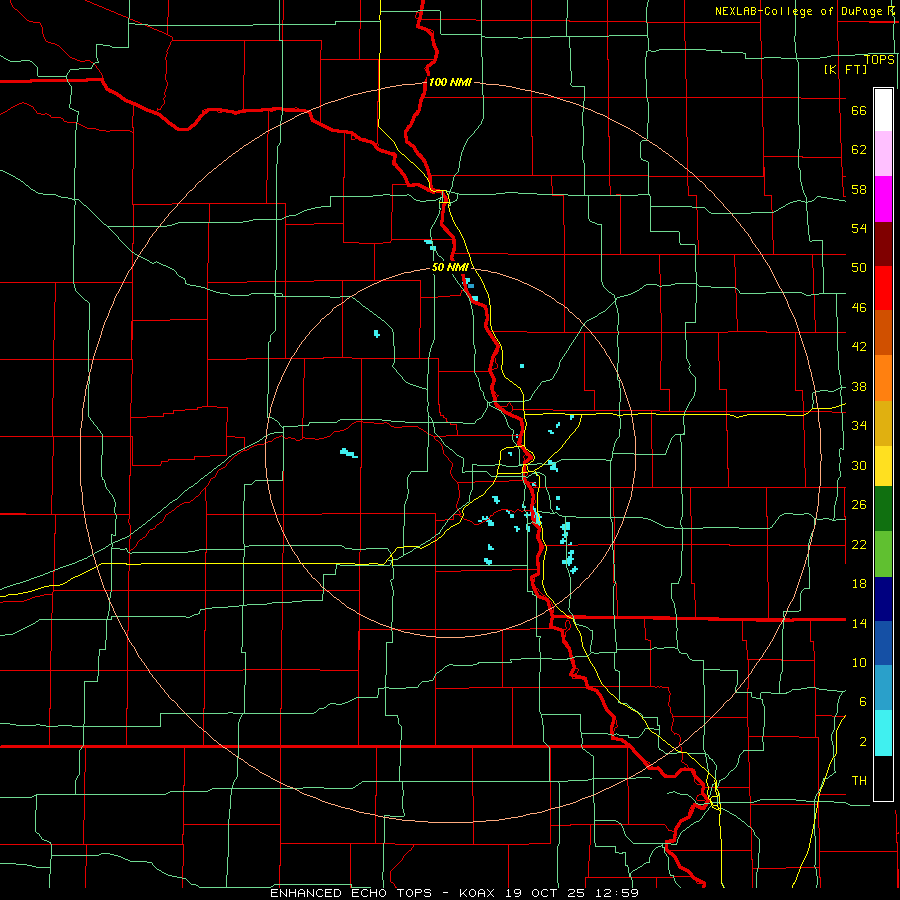Click the dark green legend swatch
Screen dimensions: 900x900
click(883, 508)
